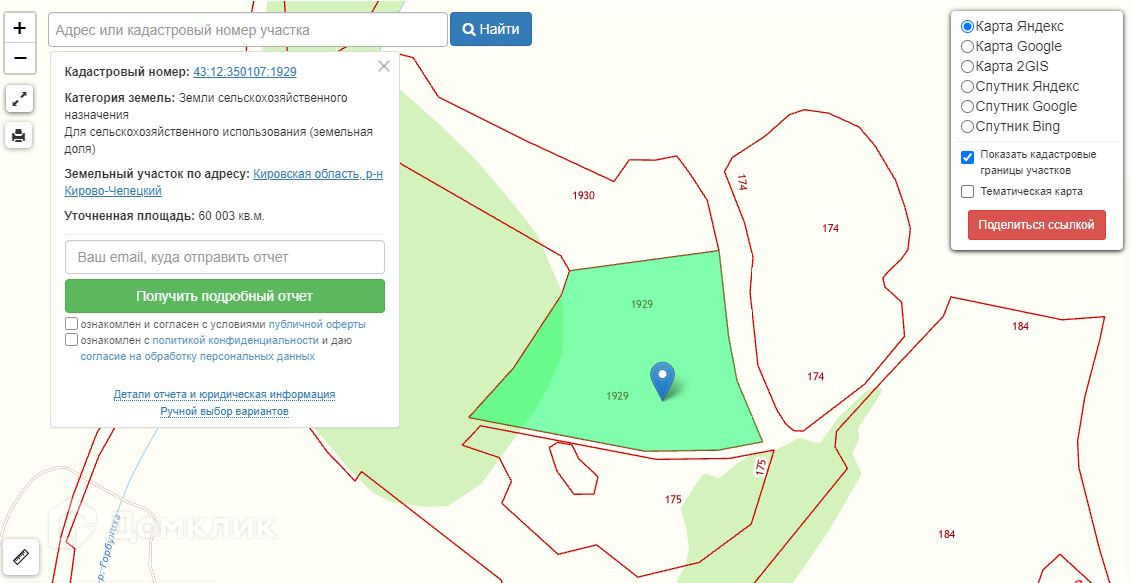Image resolution: width=1131 pixels, height=583 pixels.
Task: Enable Тематическая карта checkbox
Action: pyautogui.click(x=967, y=192)
